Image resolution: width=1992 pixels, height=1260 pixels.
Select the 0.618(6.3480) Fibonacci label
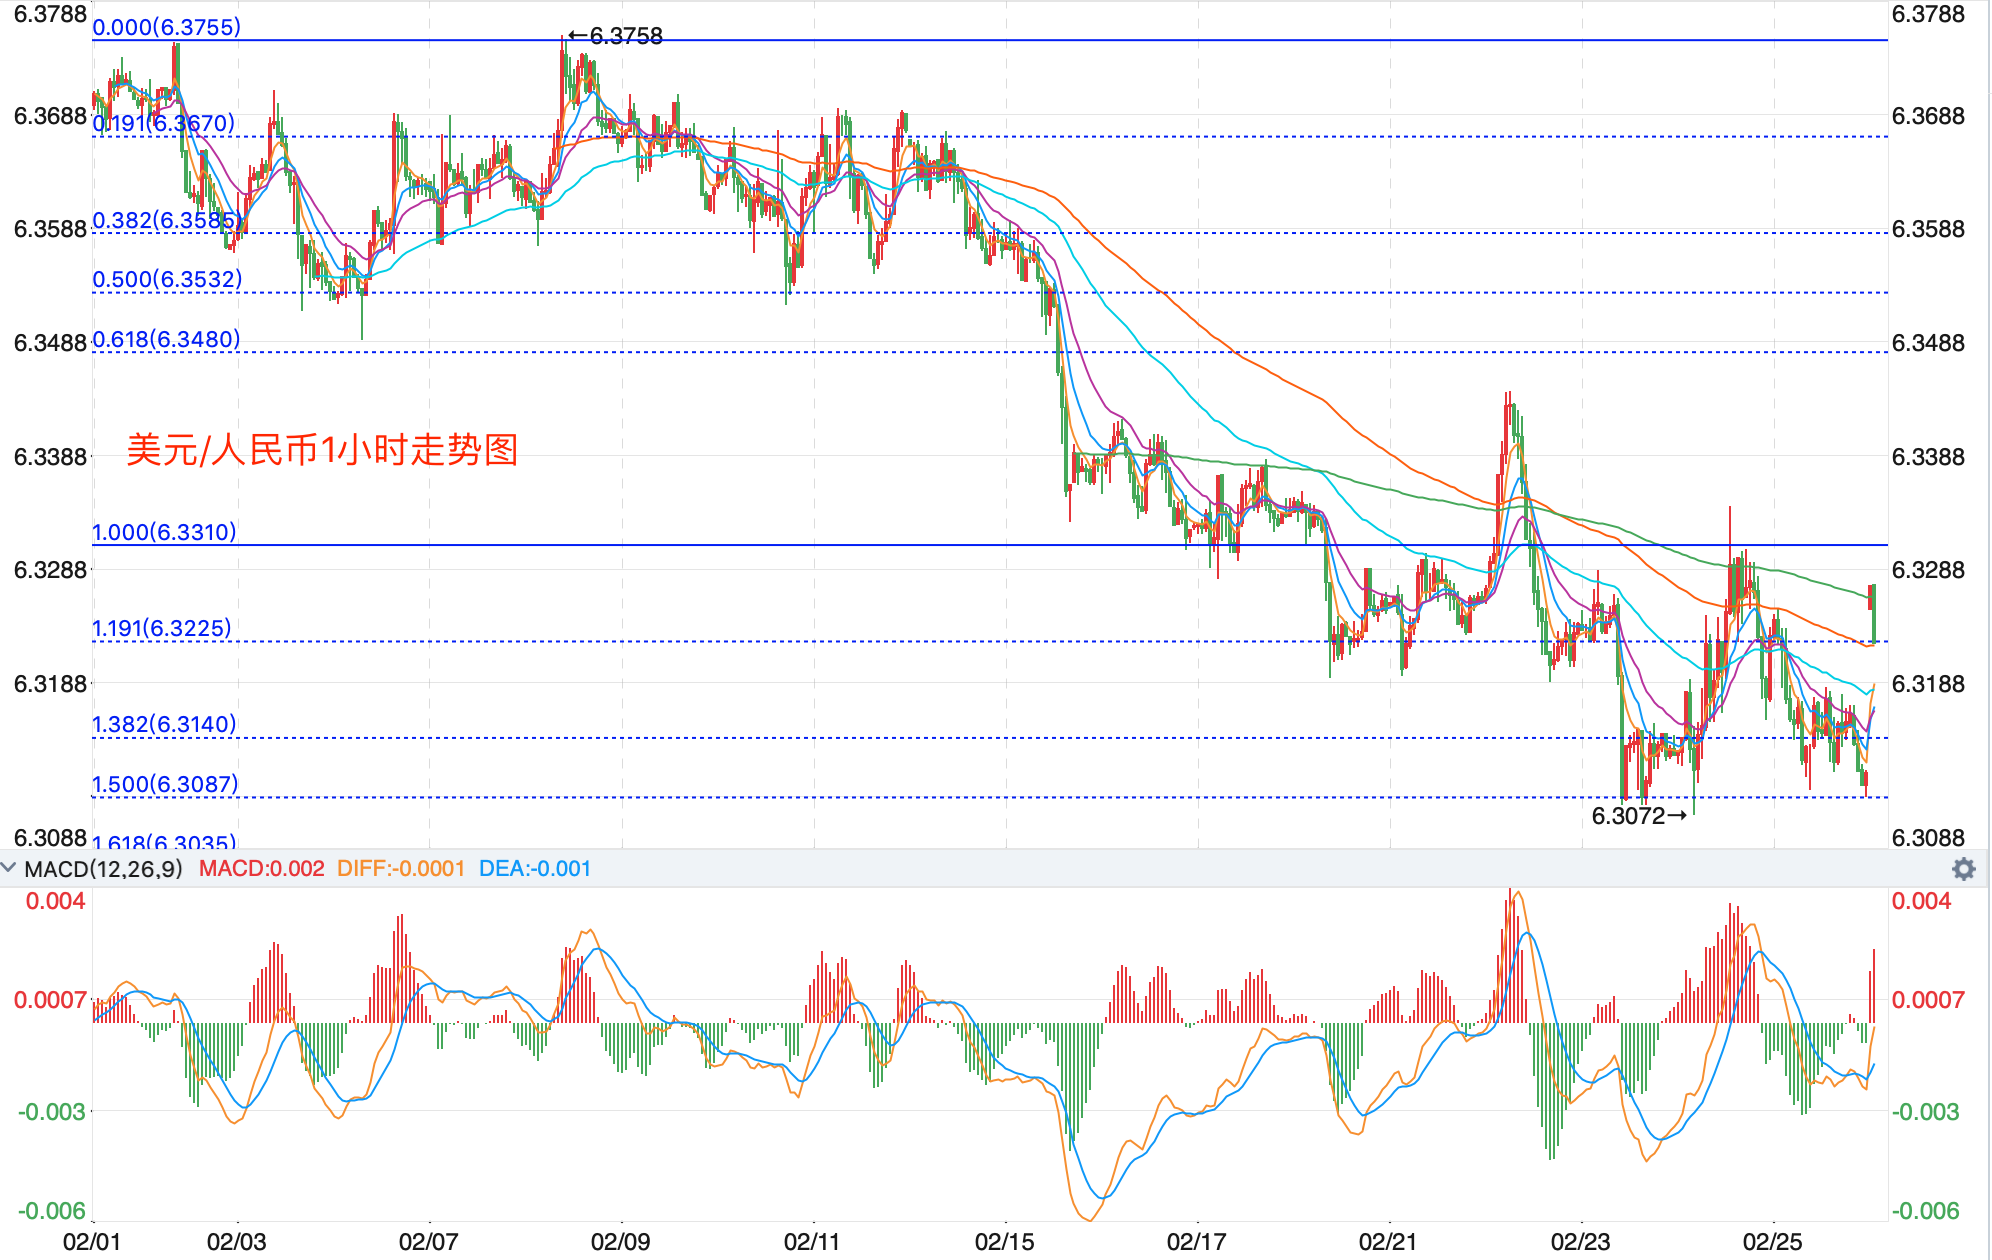[166, 340]
